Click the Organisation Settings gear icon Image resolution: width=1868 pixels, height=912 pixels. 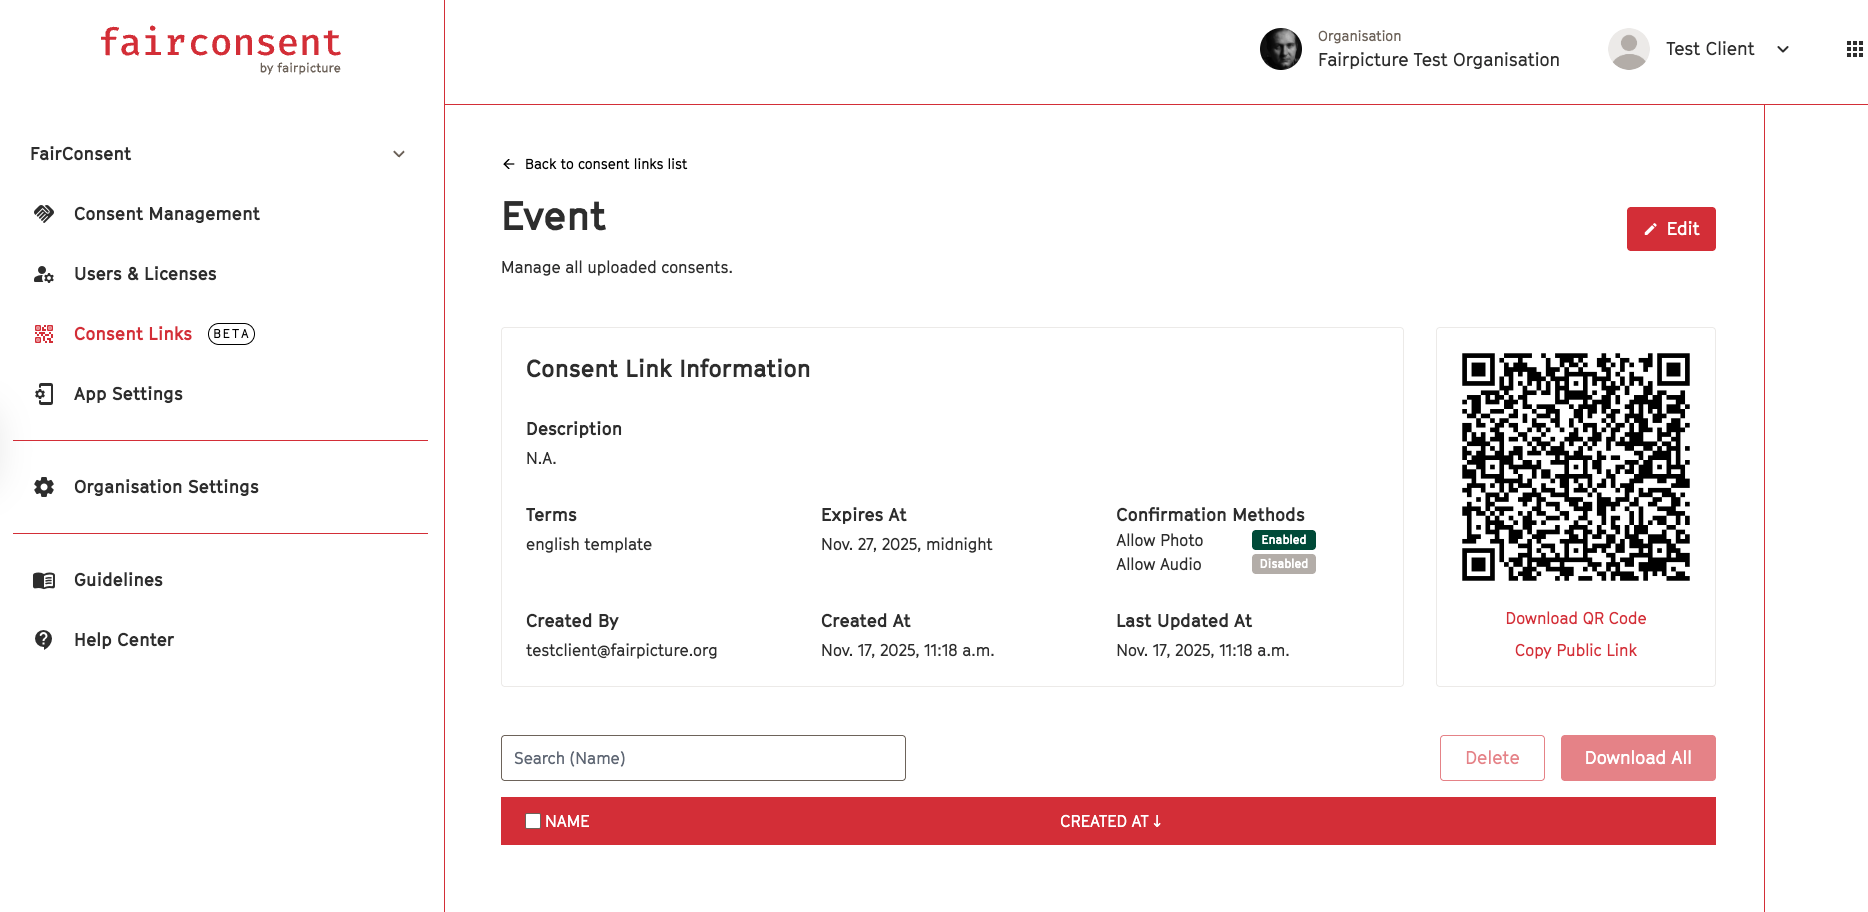(44, 487)
